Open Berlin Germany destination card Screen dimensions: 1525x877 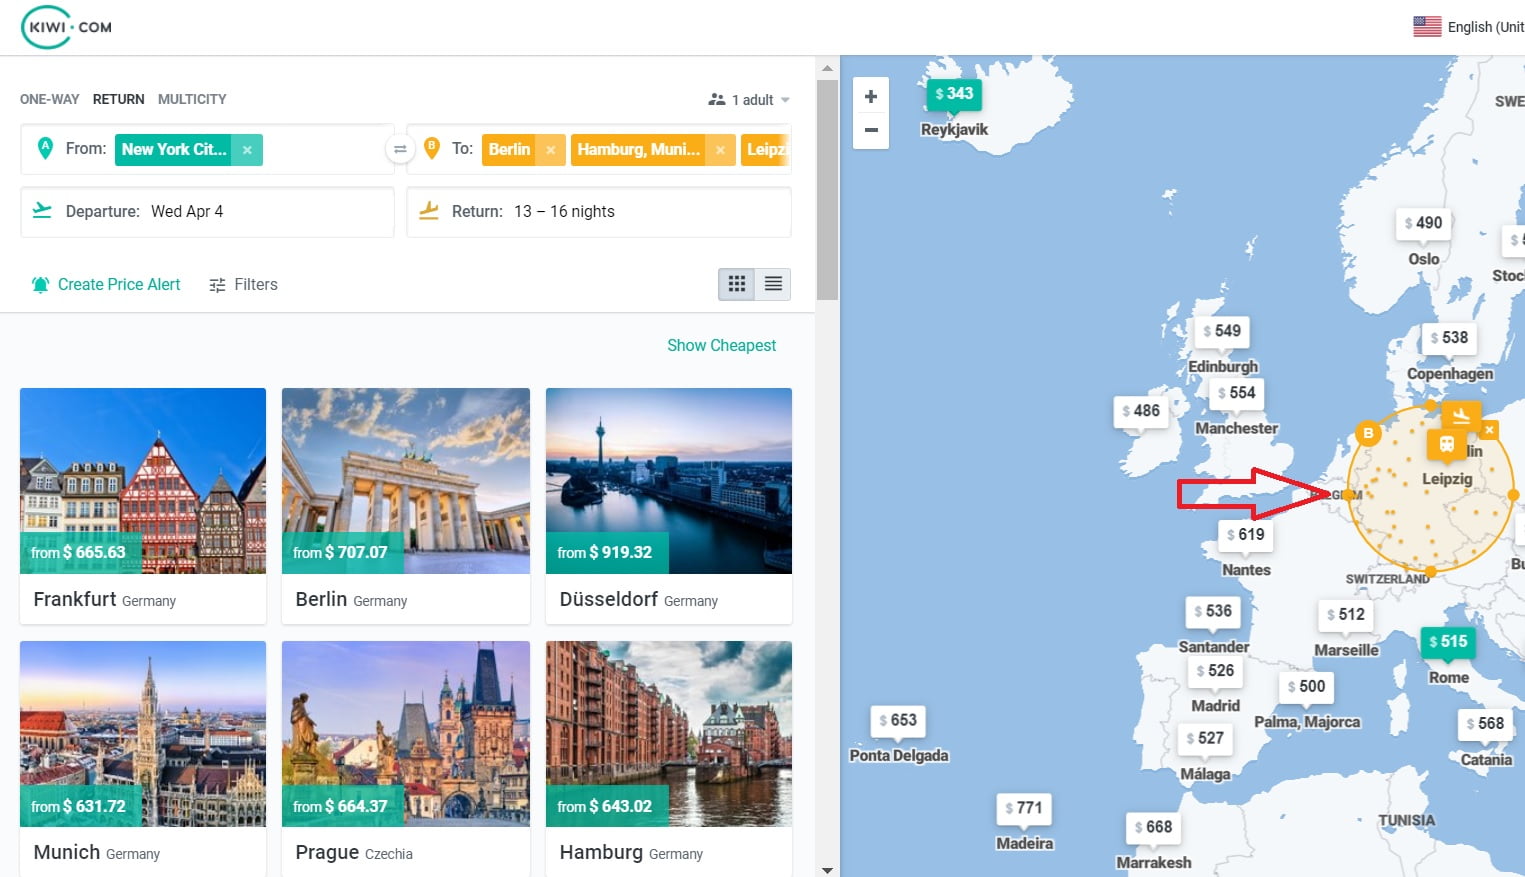pyautogui.click(x=406, y=506)
